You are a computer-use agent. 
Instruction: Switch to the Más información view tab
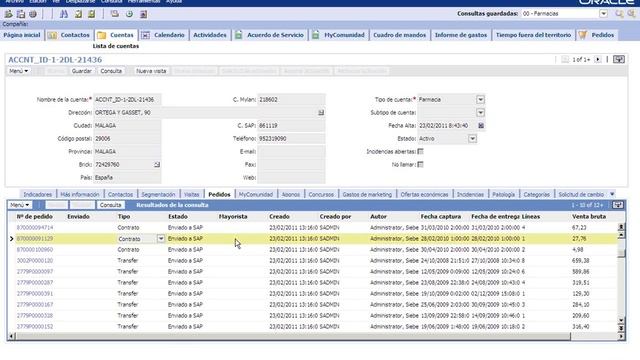[80, 195]
